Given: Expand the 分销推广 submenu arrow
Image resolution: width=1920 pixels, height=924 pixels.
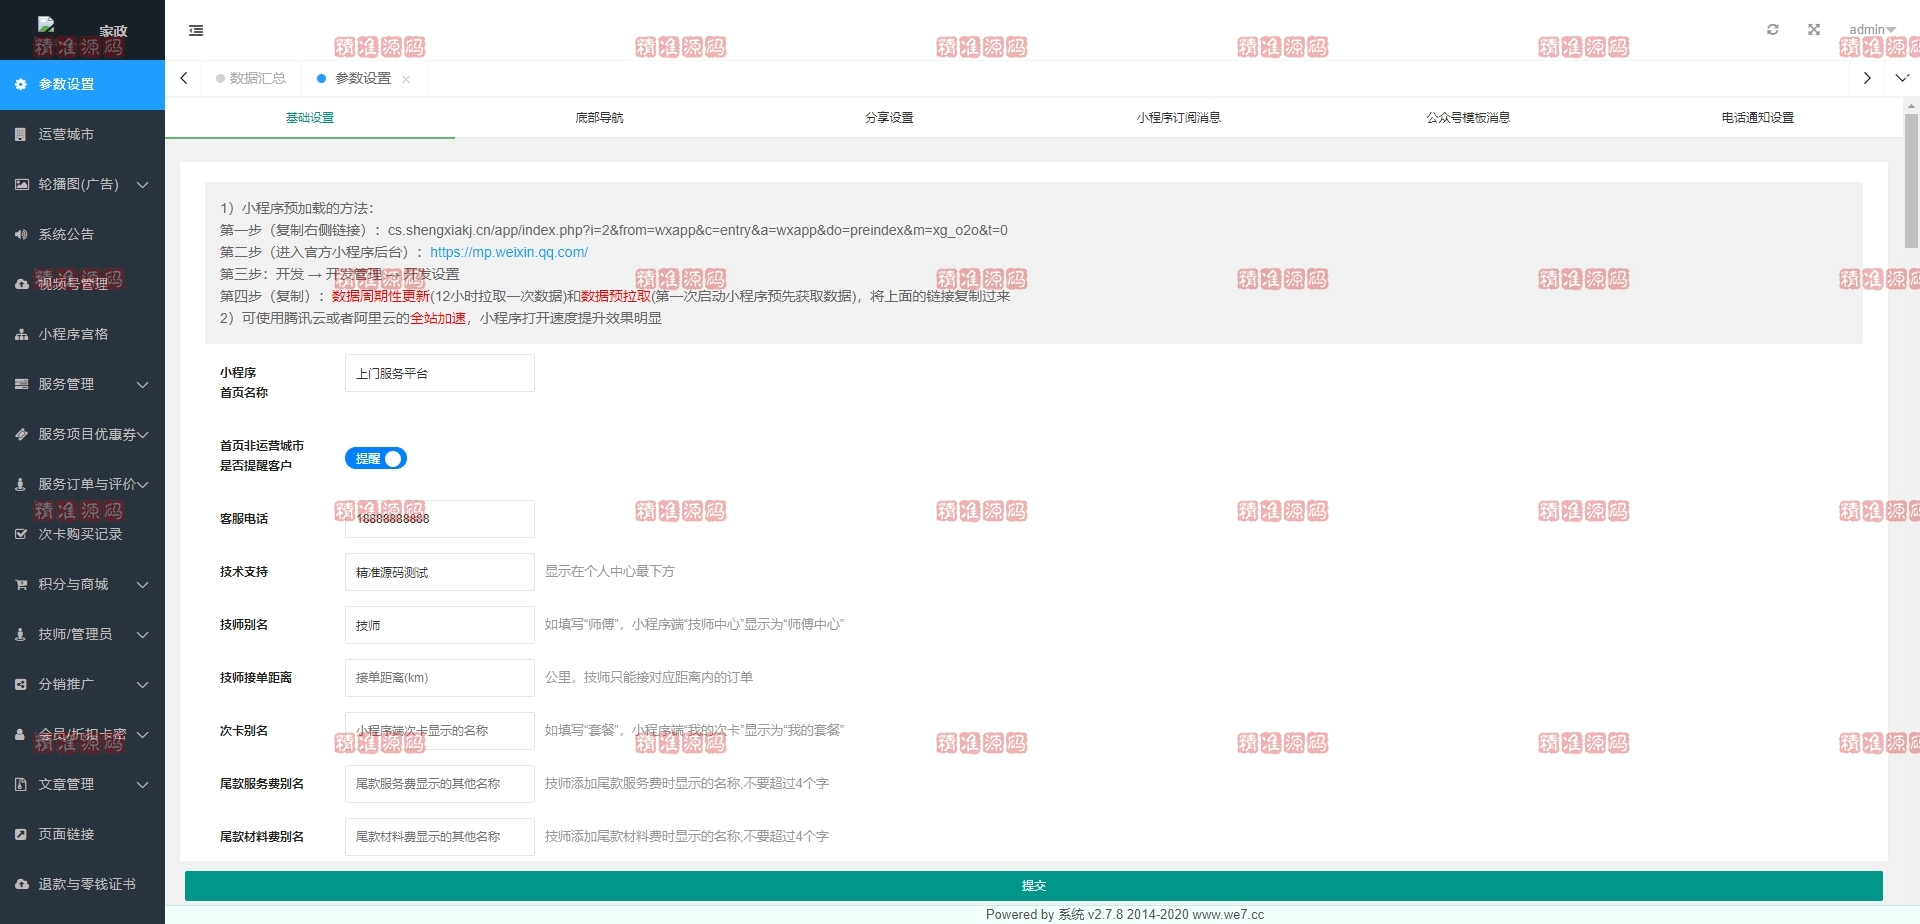Looking at the screenshot, I should click(x=143, y=684).
